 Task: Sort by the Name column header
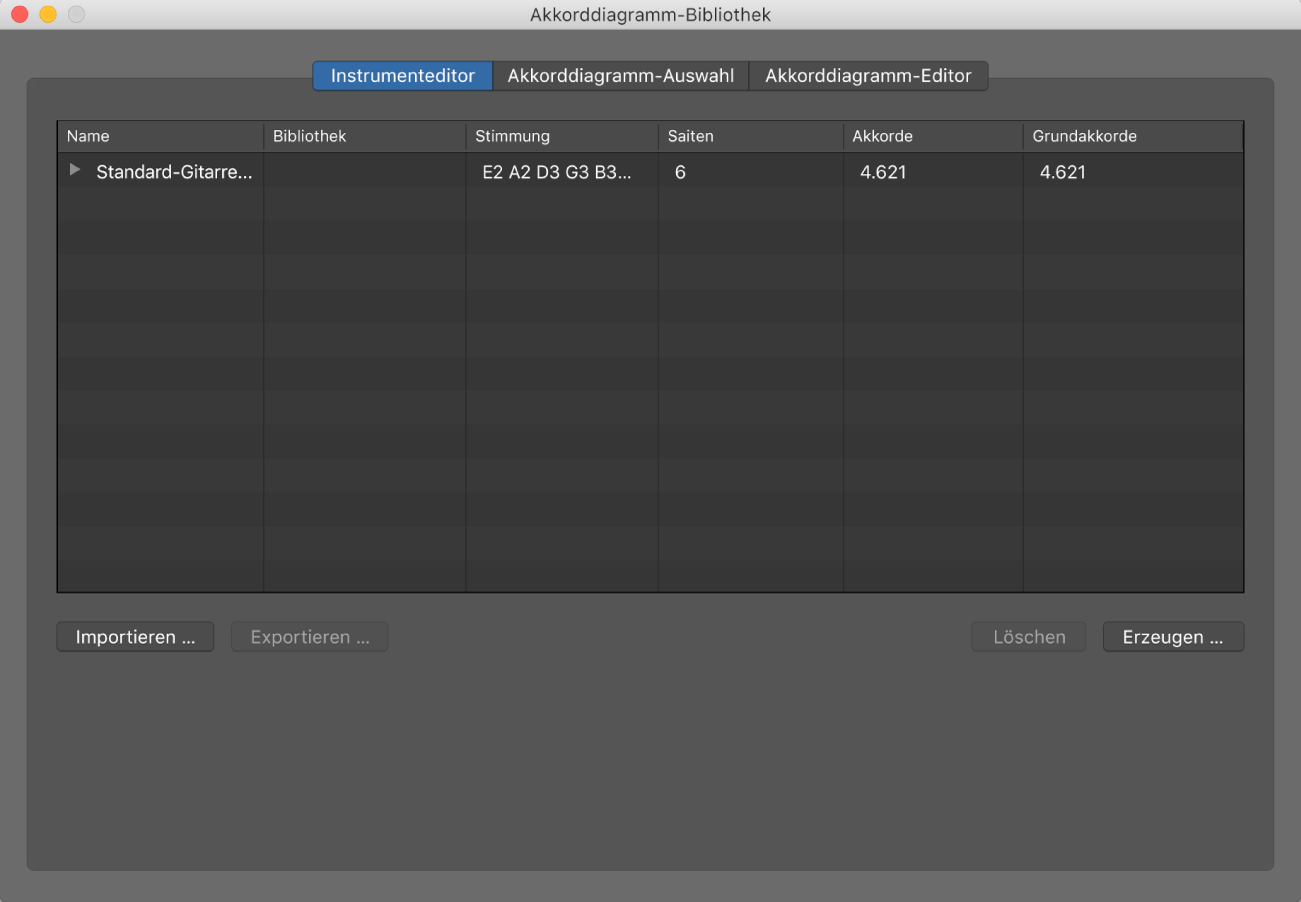click(160, 136)
